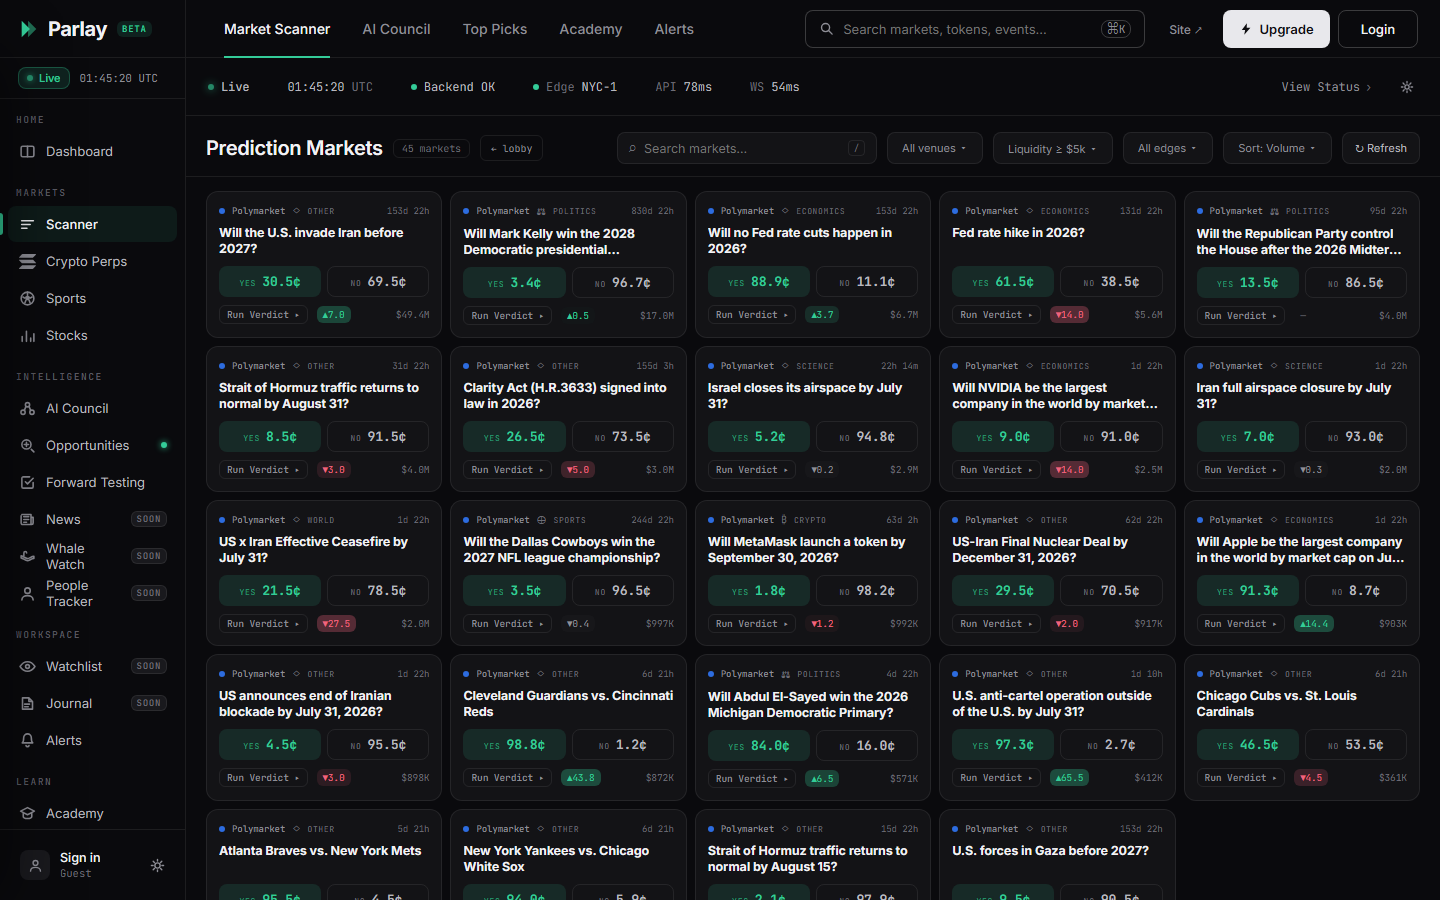Focus the Search markets filter field
The image size is (1440, 900).
747,148
